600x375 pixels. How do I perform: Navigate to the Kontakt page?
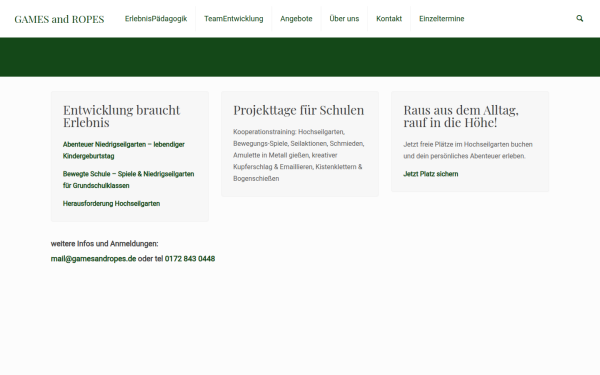click(389, 19)
